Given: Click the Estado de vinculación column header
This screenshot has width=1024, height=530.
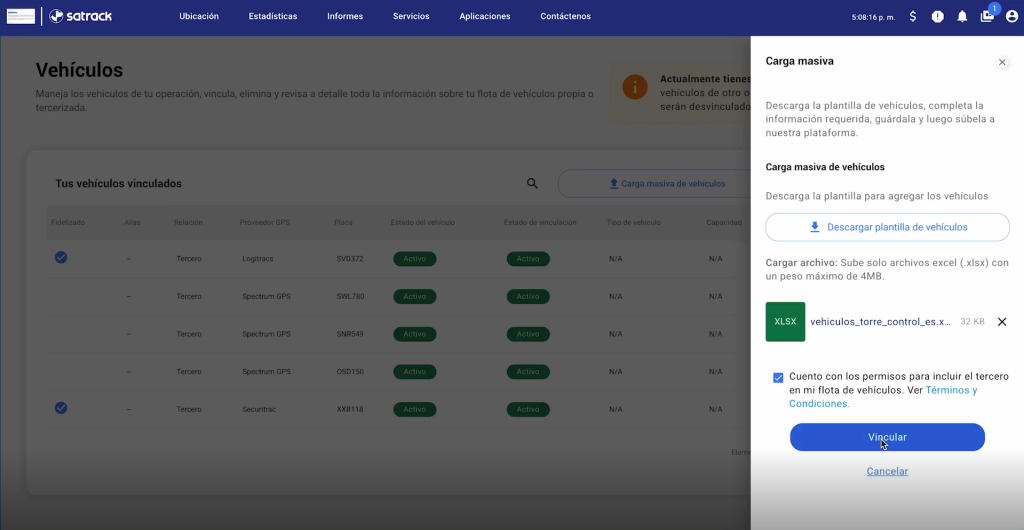Looking at the screenshot, I should point(540,223).
